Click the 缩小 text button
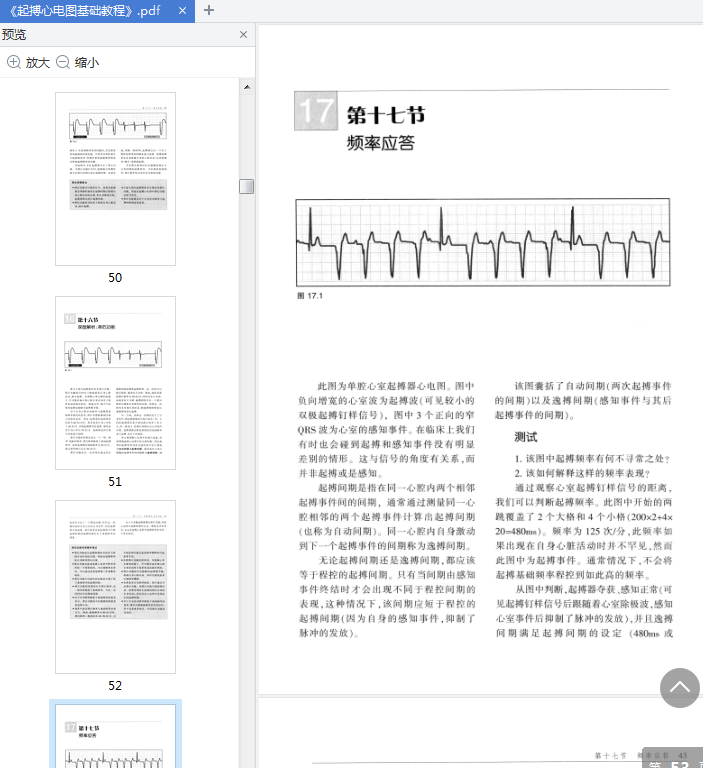 pos(87,63)
